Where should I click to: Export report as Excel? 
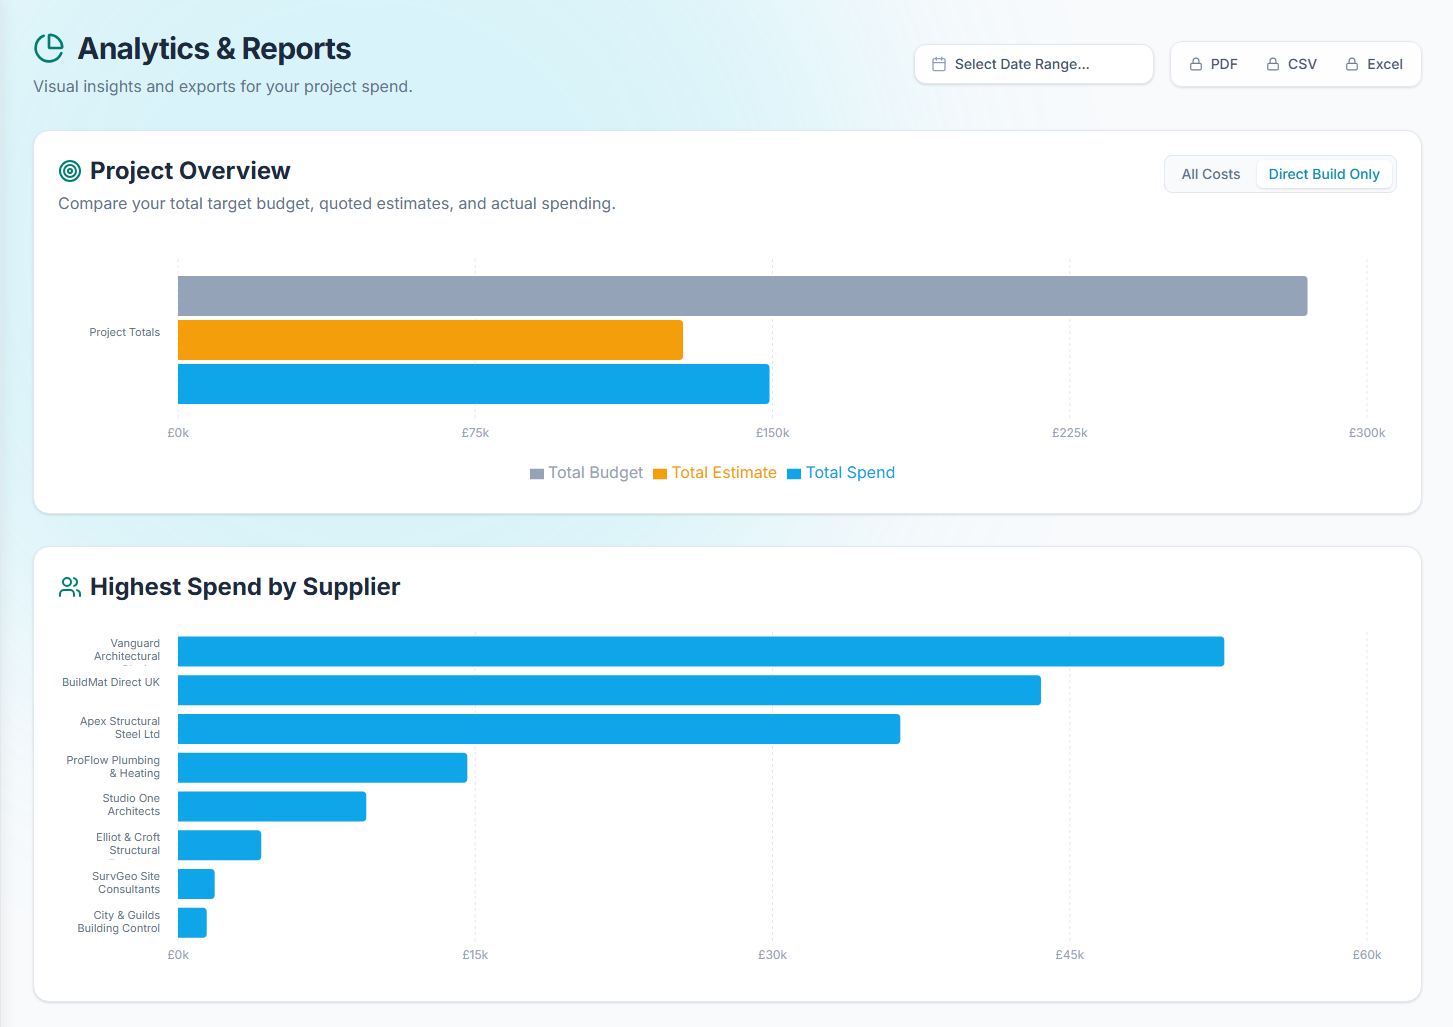coord(1374,64)
